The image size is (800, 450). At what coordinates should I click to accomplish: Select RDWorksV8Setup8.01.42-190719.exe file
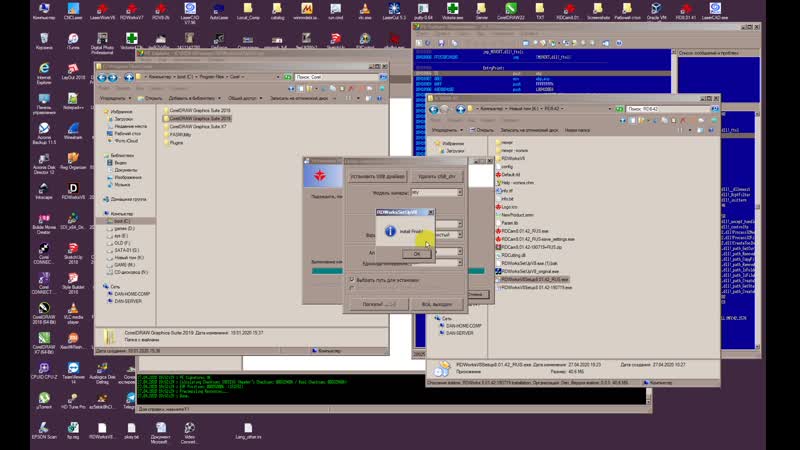pyautogui.click(x=534, y=288)
